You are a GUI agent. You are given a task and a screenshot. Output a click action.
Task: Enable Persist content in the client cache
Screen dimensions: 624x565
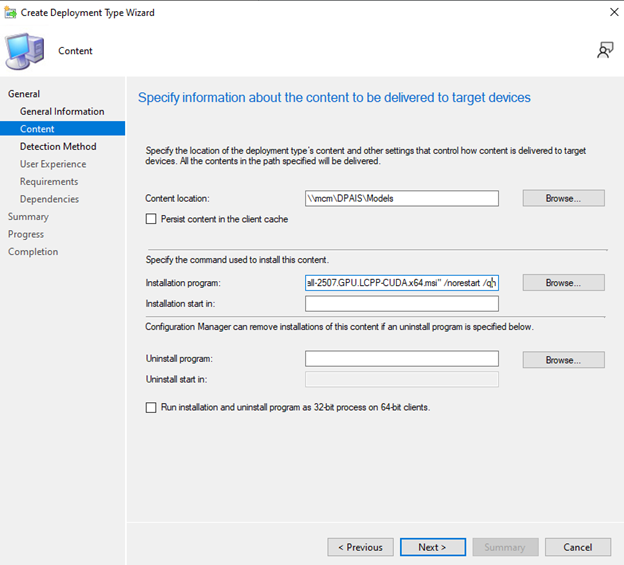click(151, 219)
